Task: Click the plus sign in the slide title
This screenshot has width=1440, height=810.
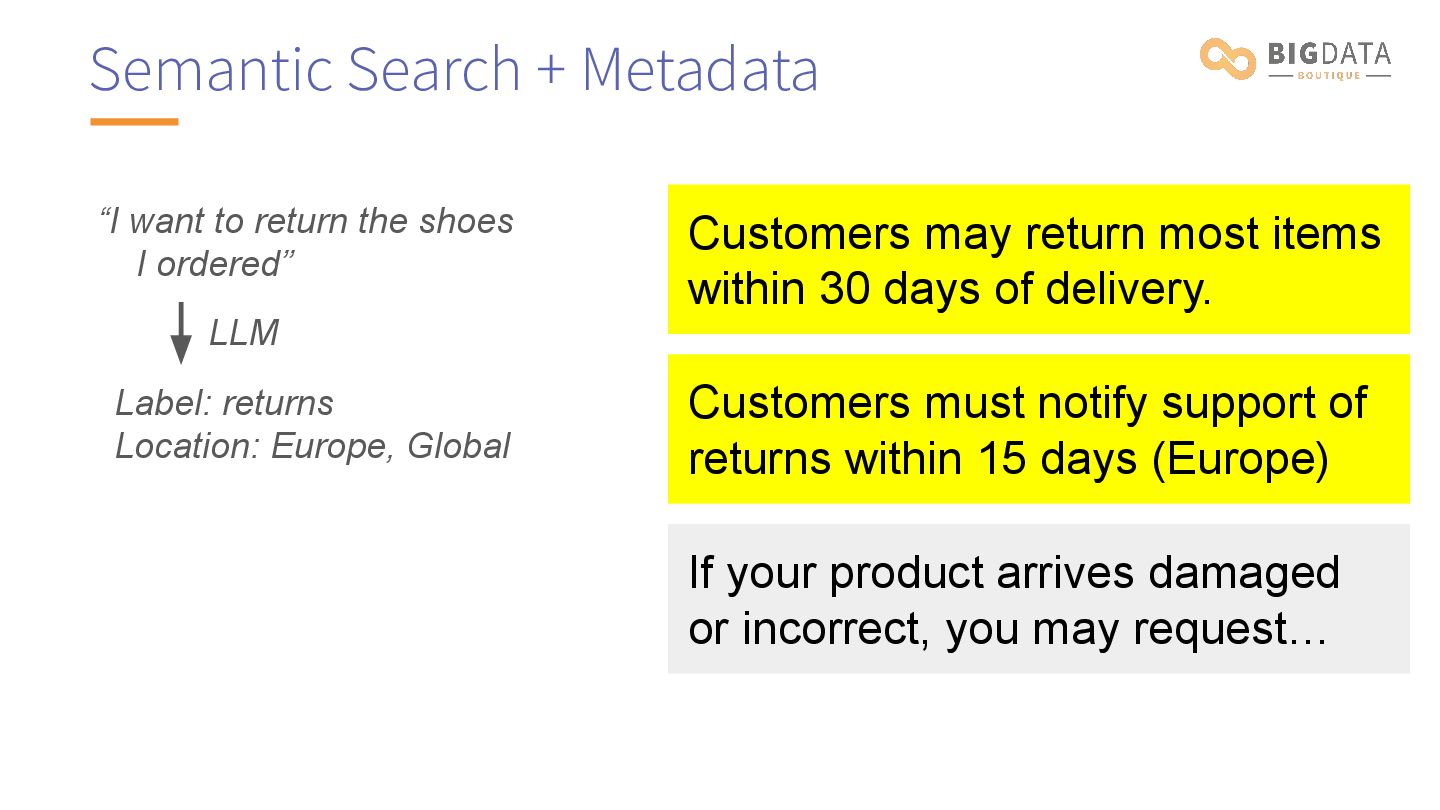Action: pyautogui.click(x=551, y=72)
